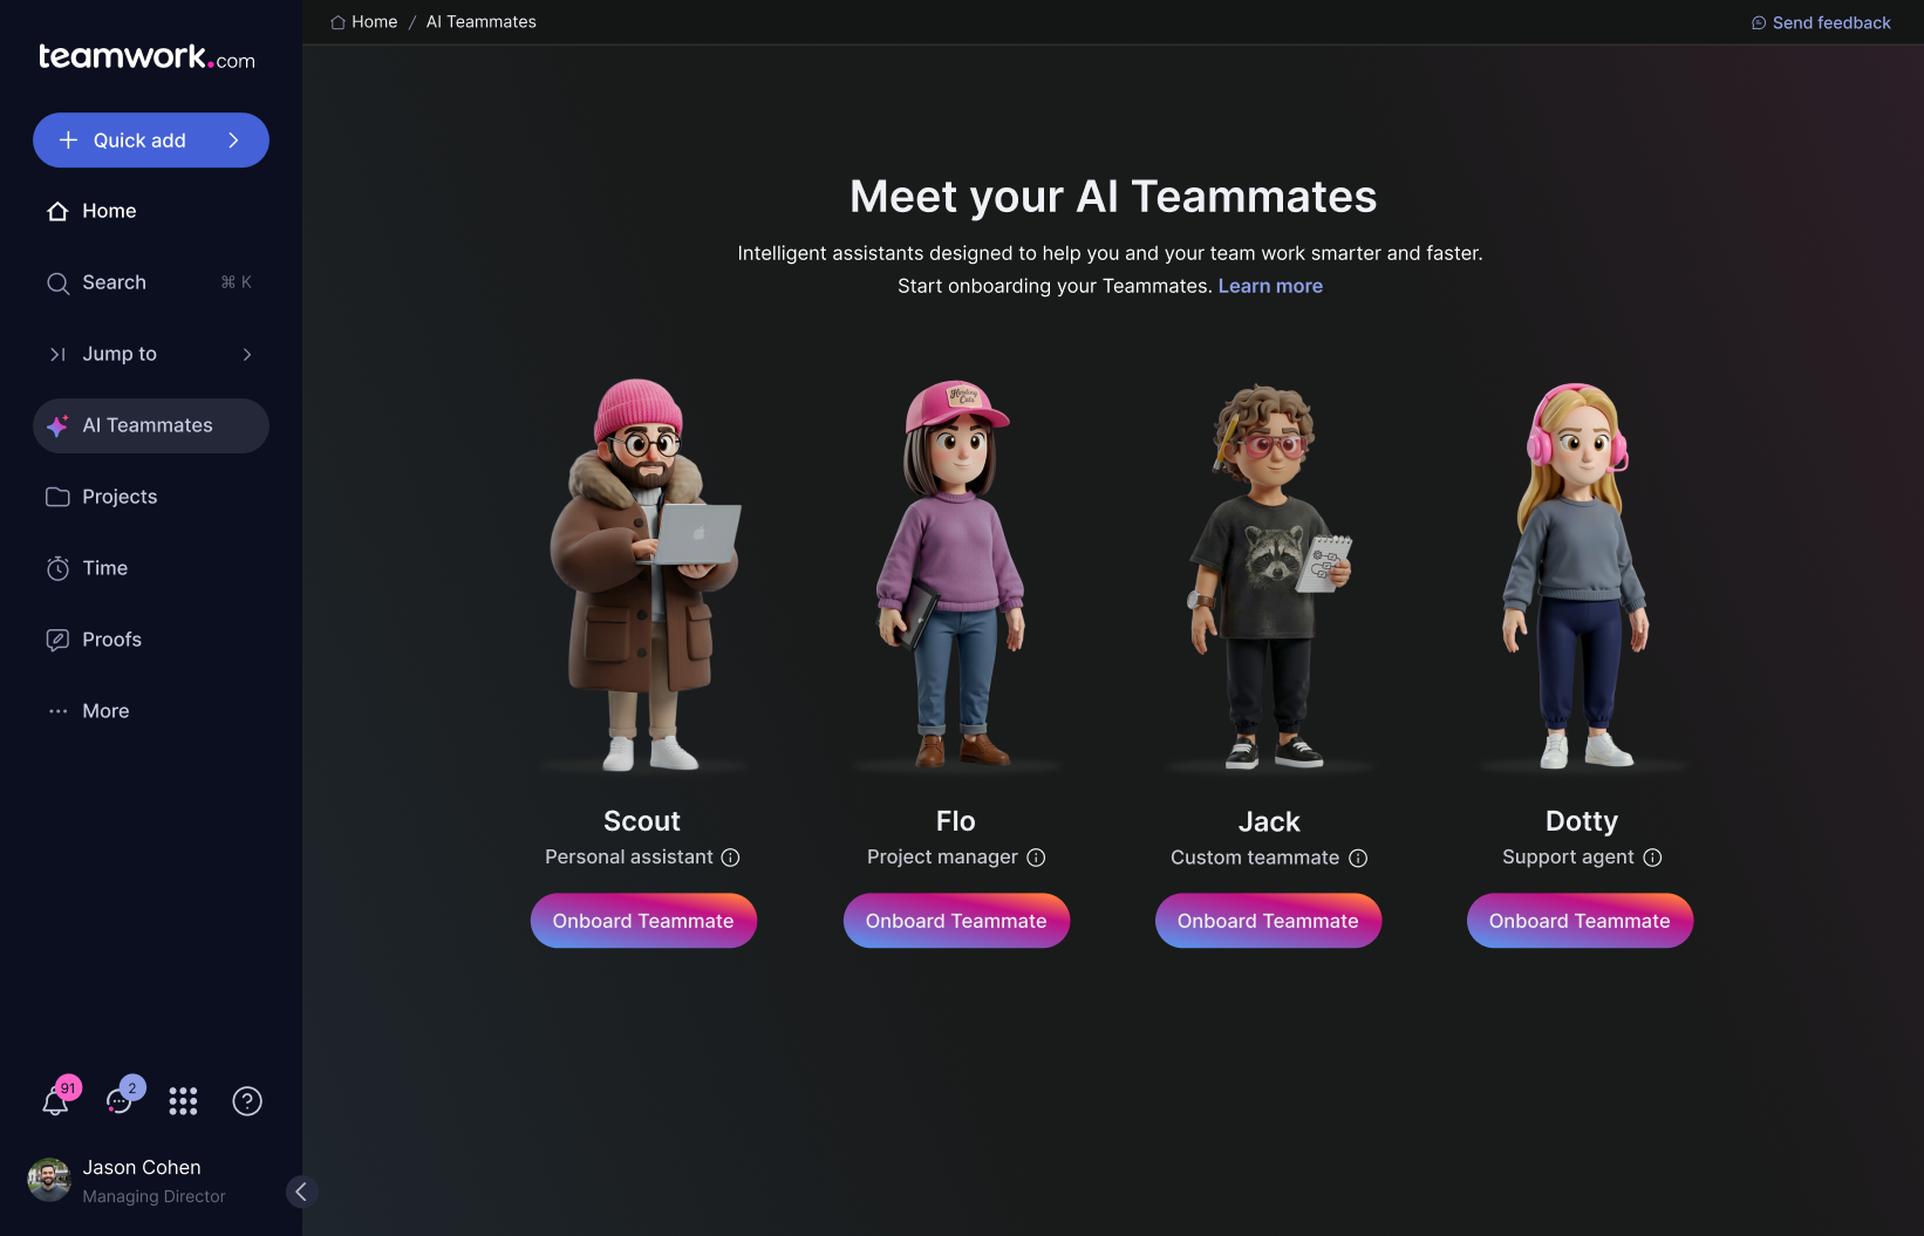Click the Jason Cohen user name
The height and width of the screenshot is (1236, 1924).
click(141, 1167)
